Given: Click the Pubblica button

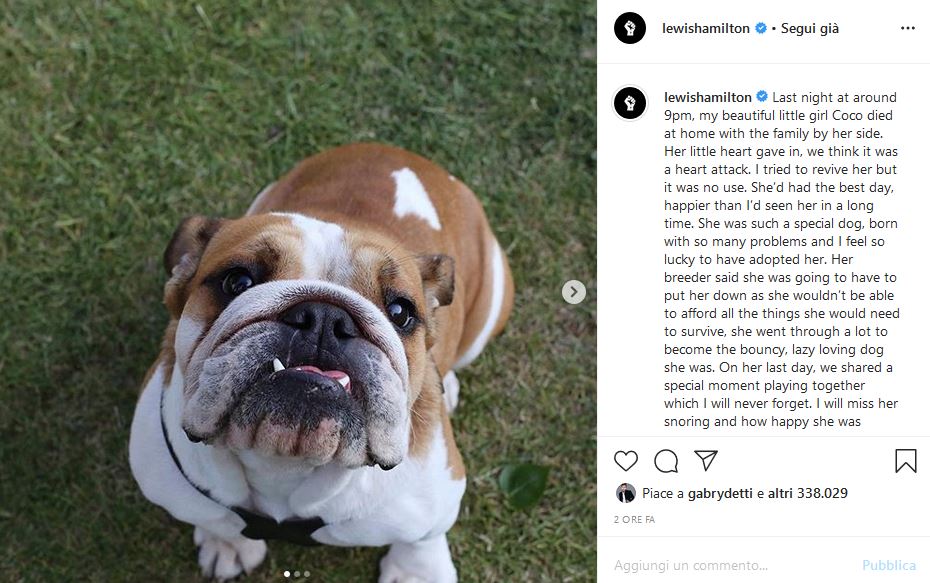Looking at the screenshot, I should tap(888, 565).
